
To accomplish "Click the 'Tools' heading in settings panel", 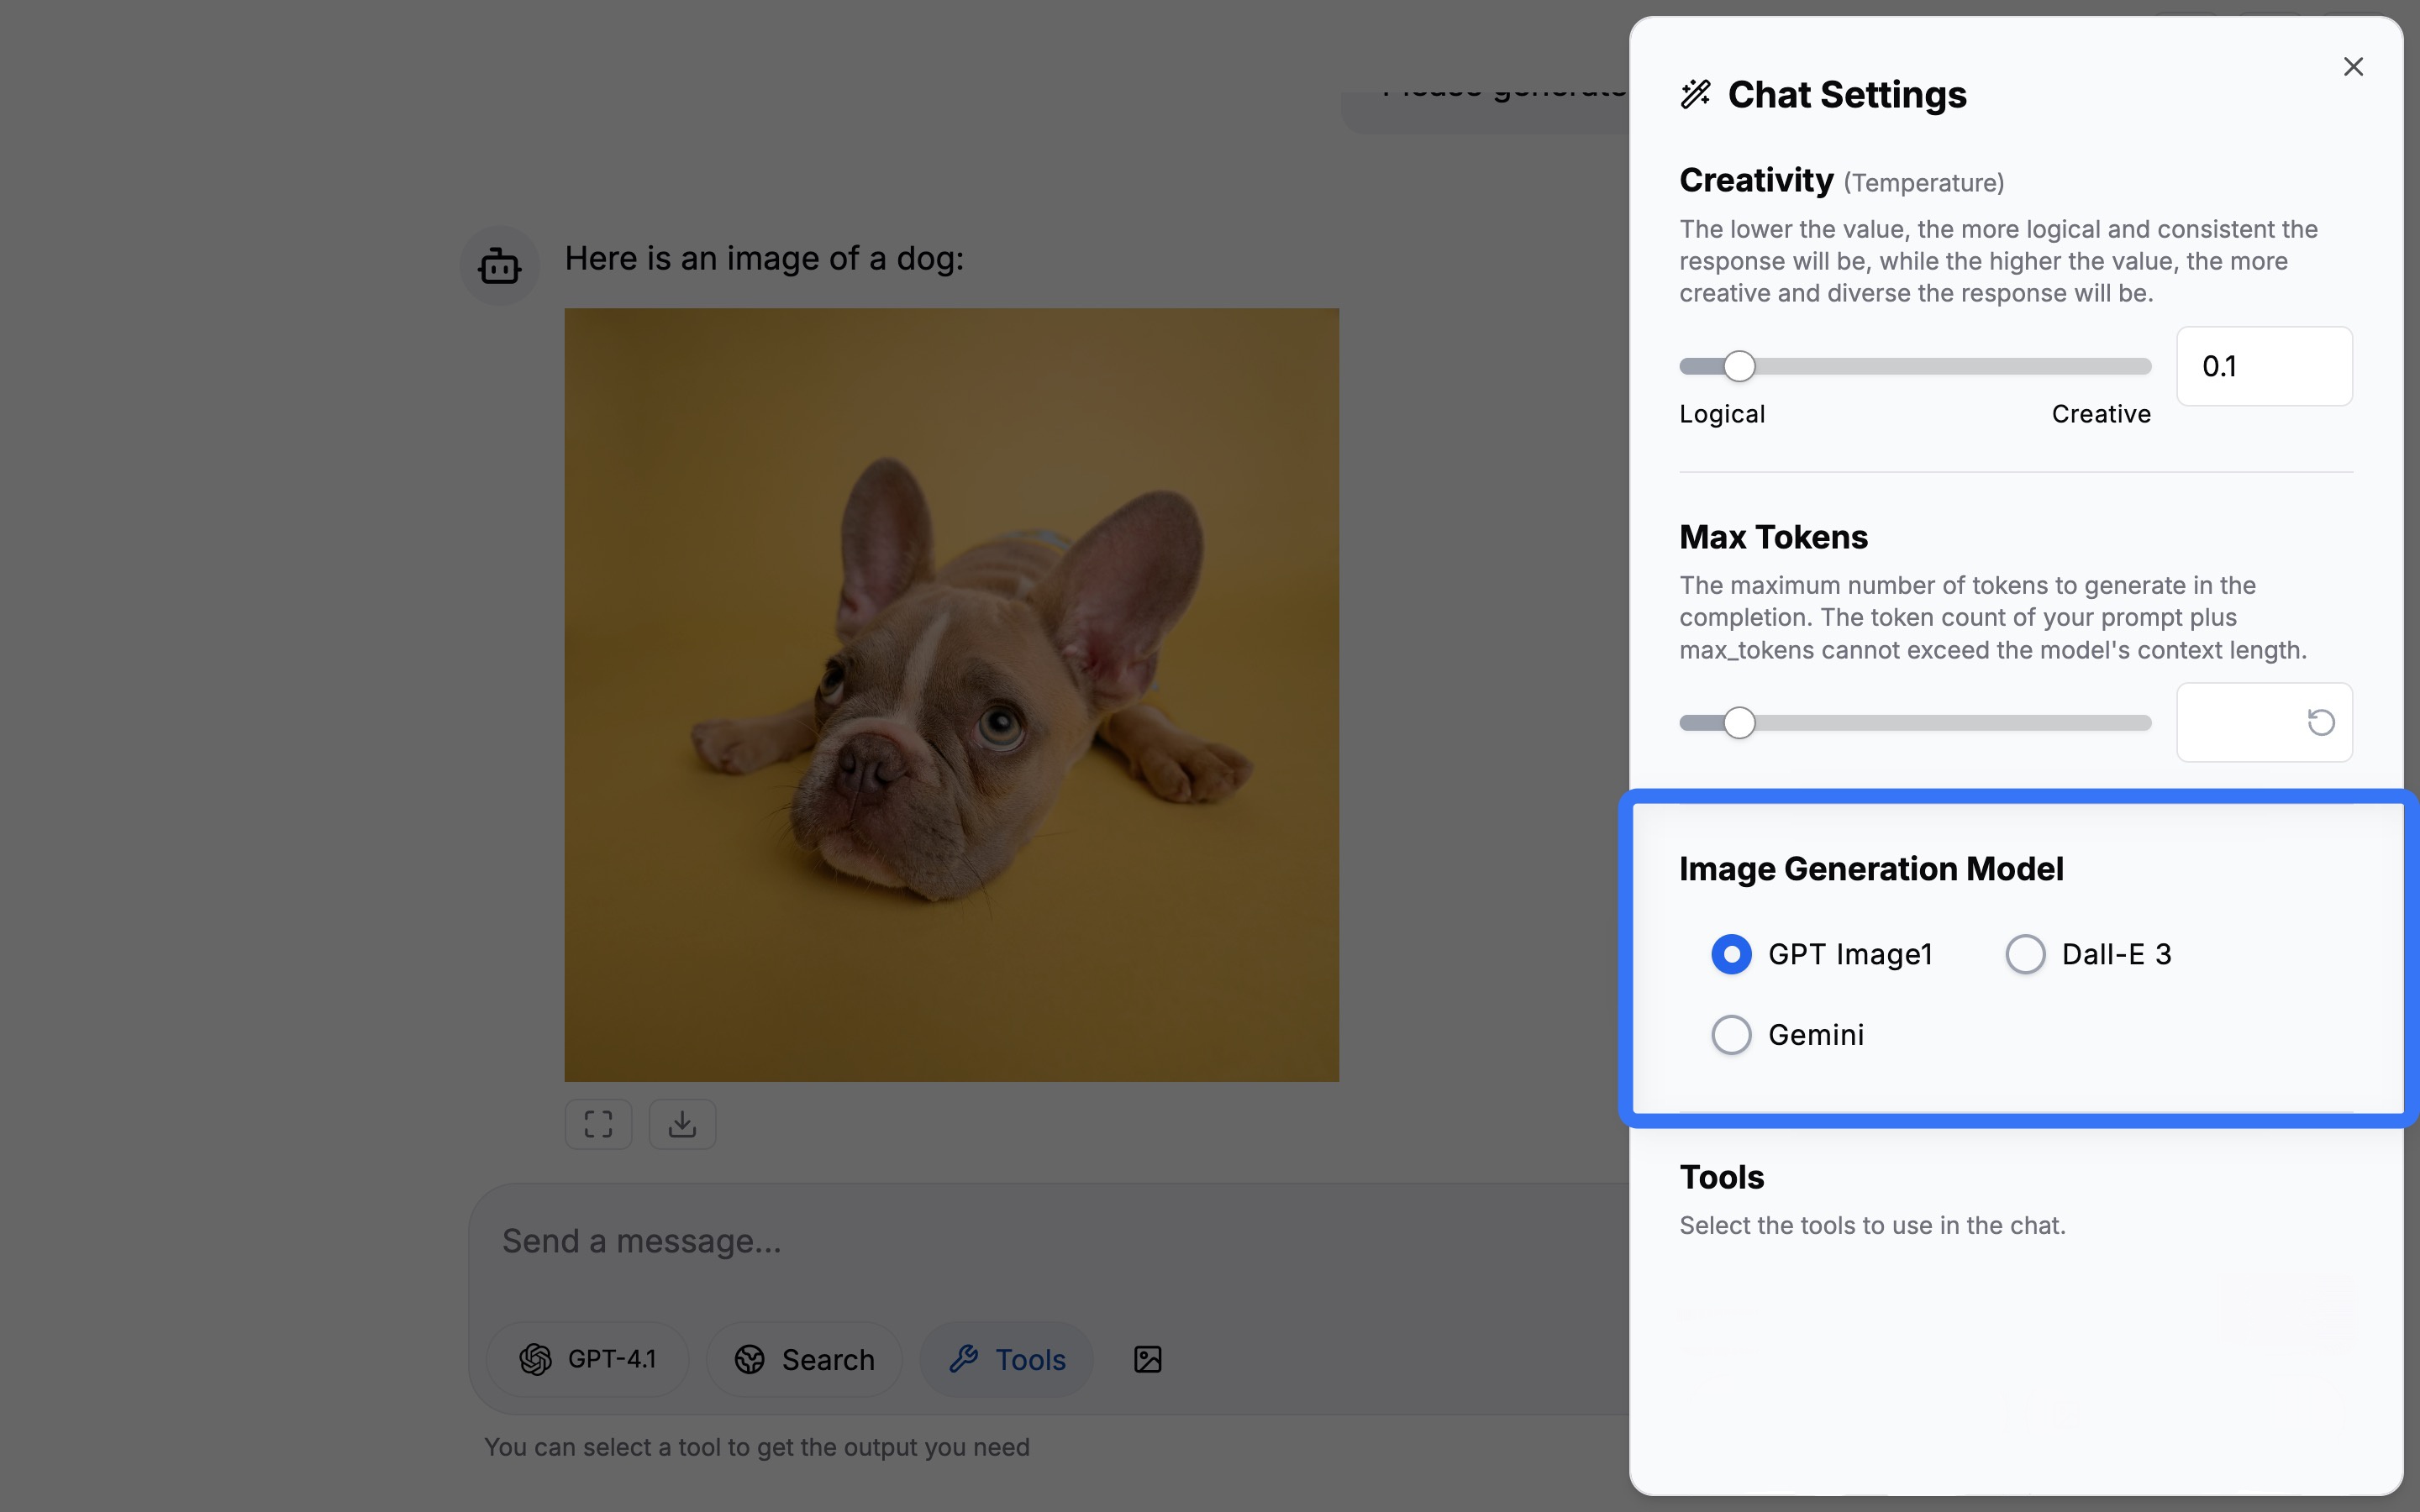I will point(1722,1177).
